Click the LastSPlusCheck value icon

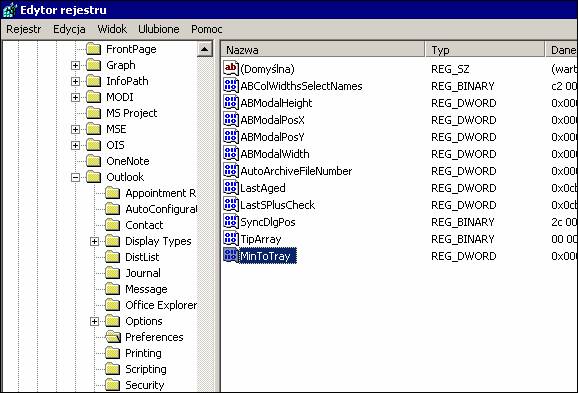point(231,205)
